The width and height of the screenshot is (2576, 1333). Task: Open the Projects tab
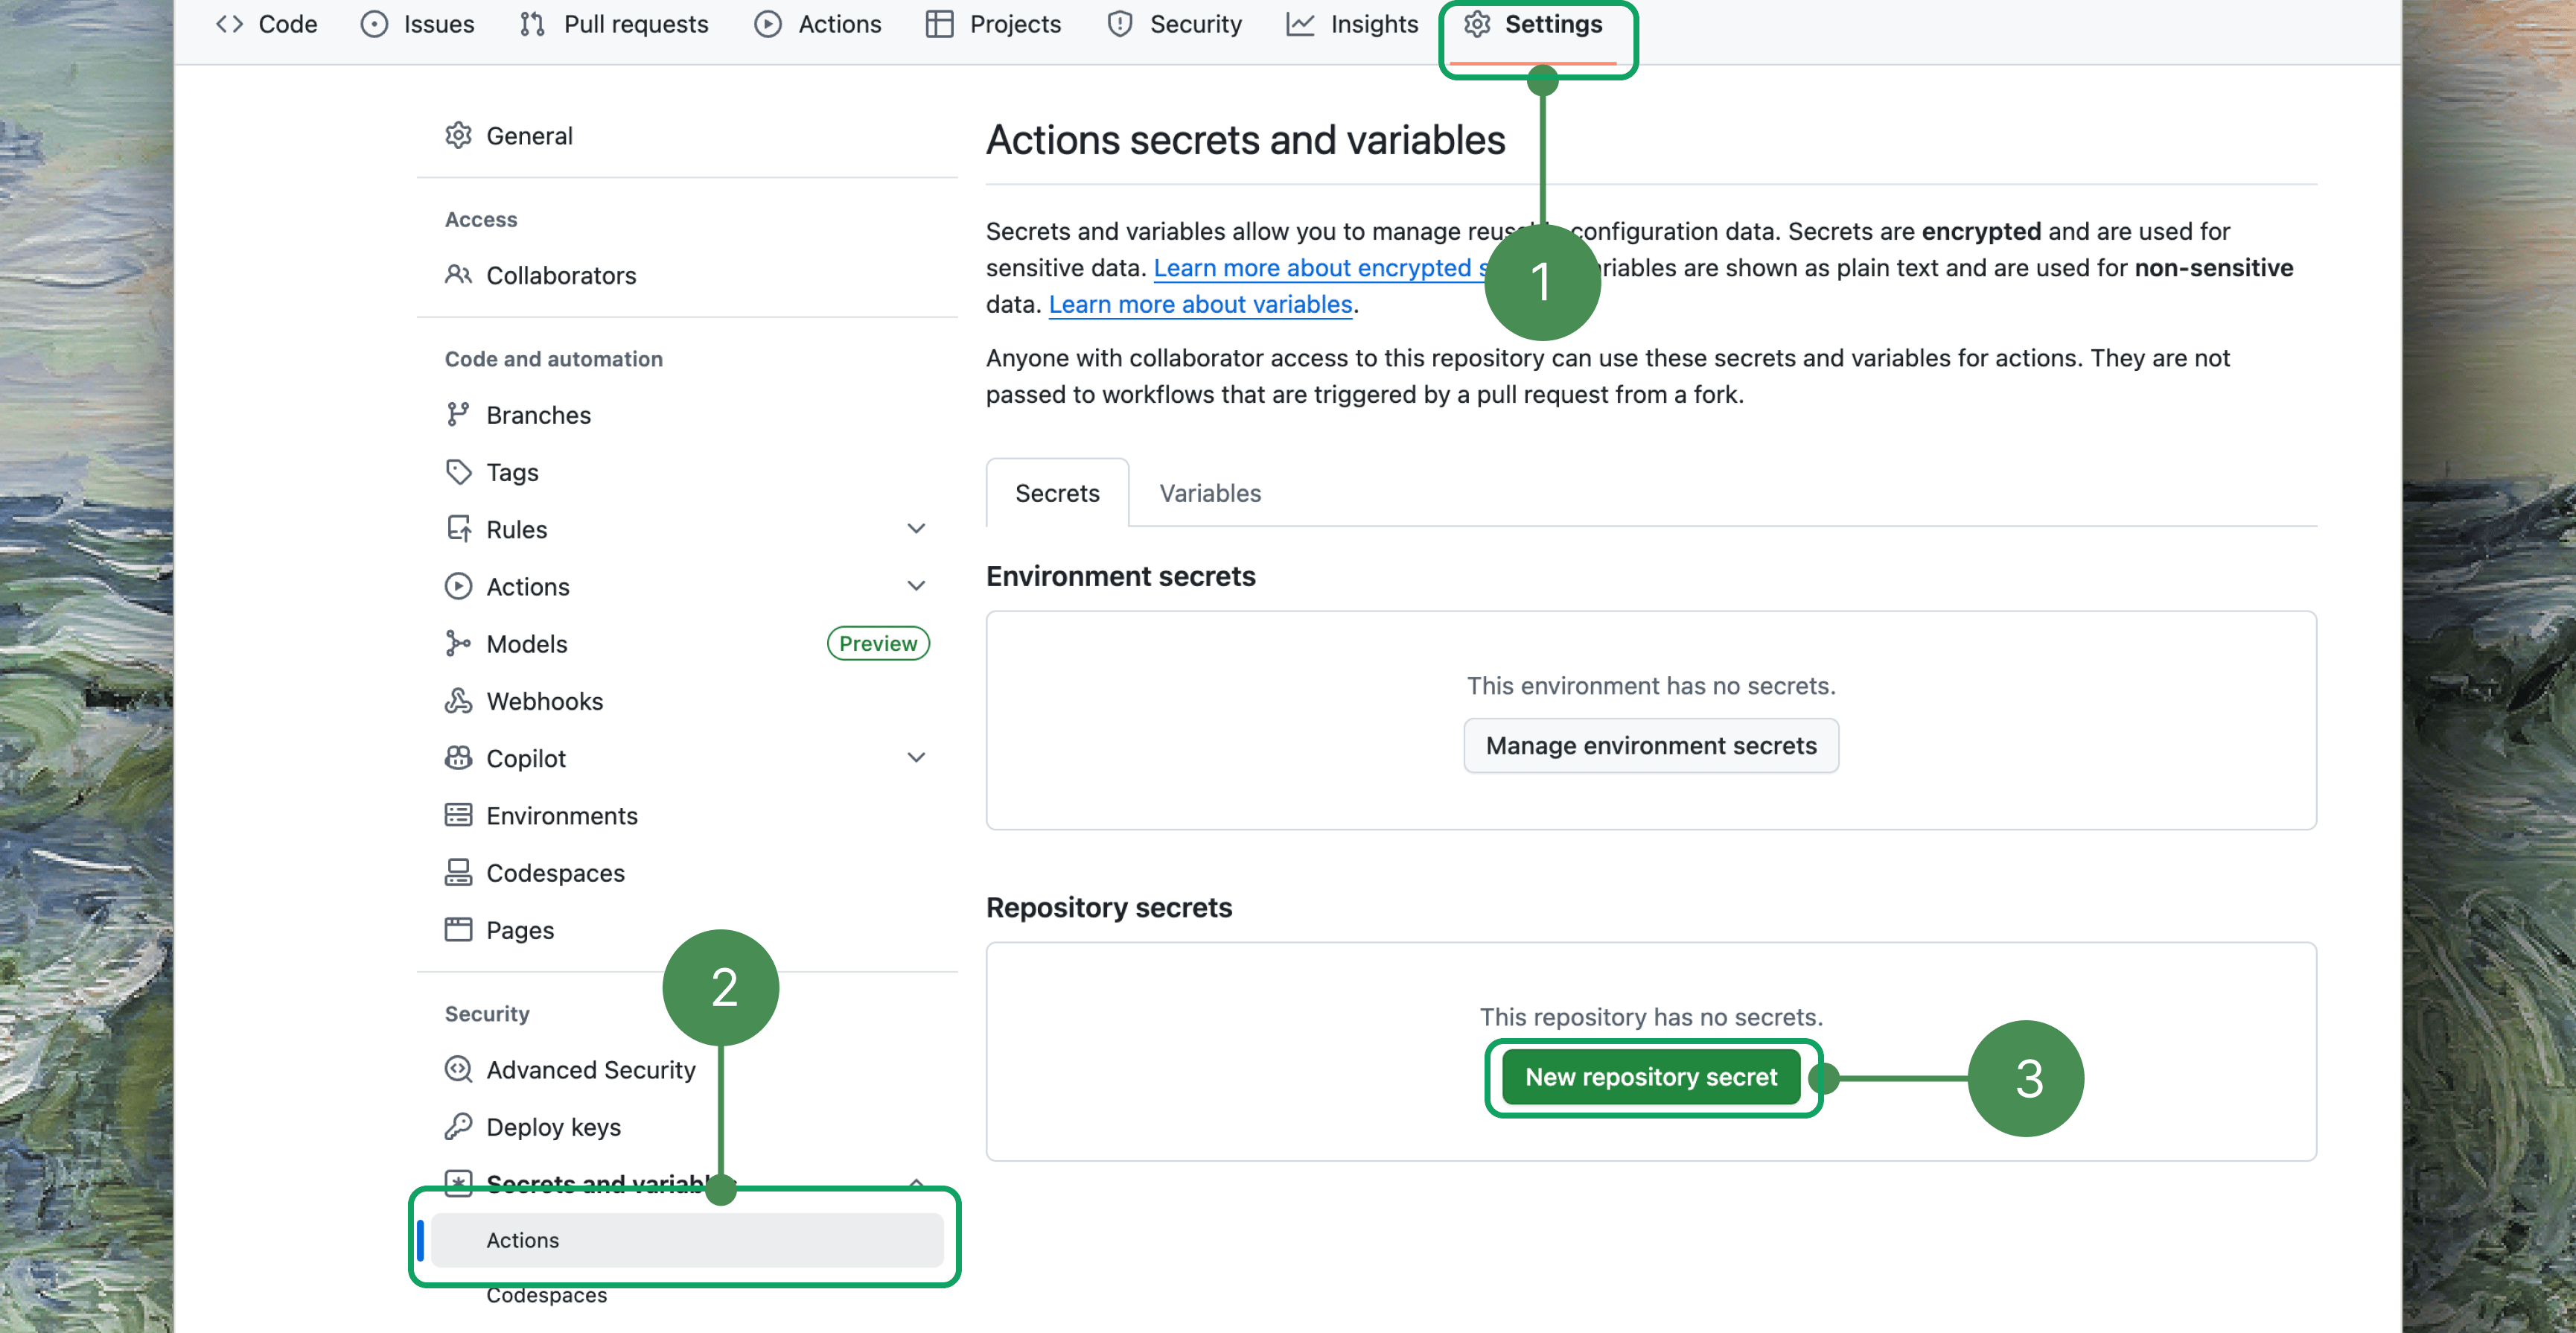pos(994,24)
